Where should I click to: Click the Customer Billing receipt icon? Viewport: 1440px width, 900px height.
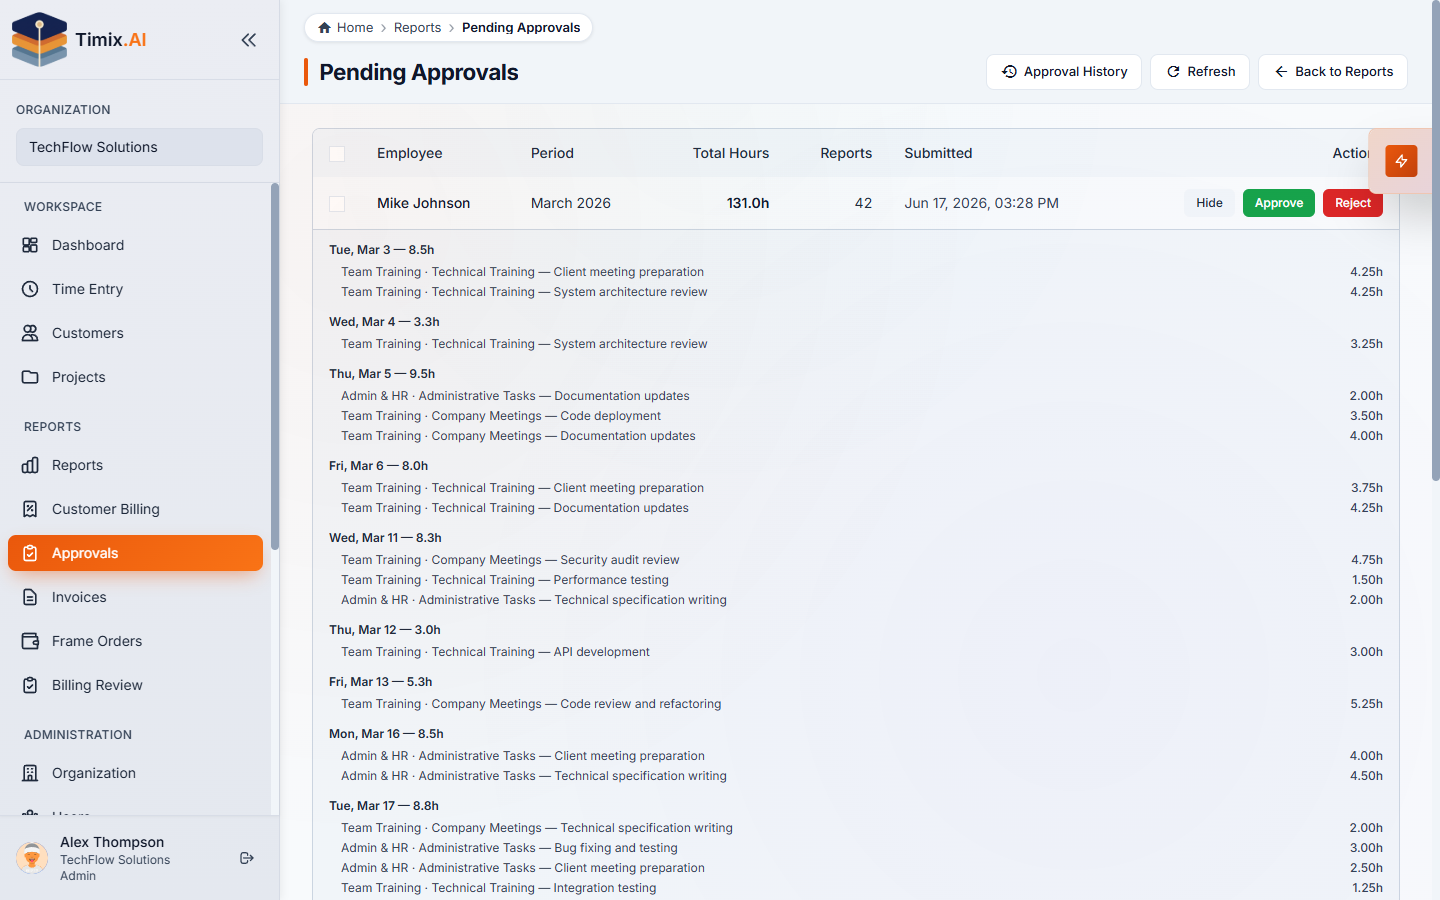point(30,509)
